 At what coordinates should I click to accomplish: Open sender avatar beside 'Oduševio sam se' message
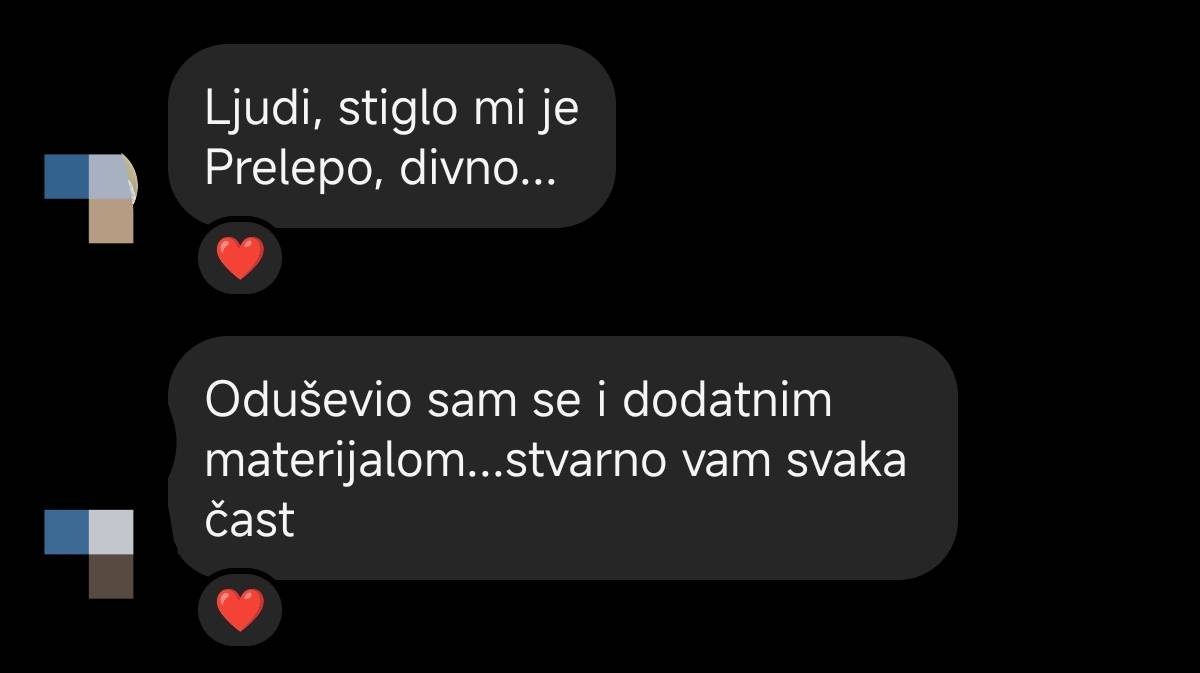[89, 553]
